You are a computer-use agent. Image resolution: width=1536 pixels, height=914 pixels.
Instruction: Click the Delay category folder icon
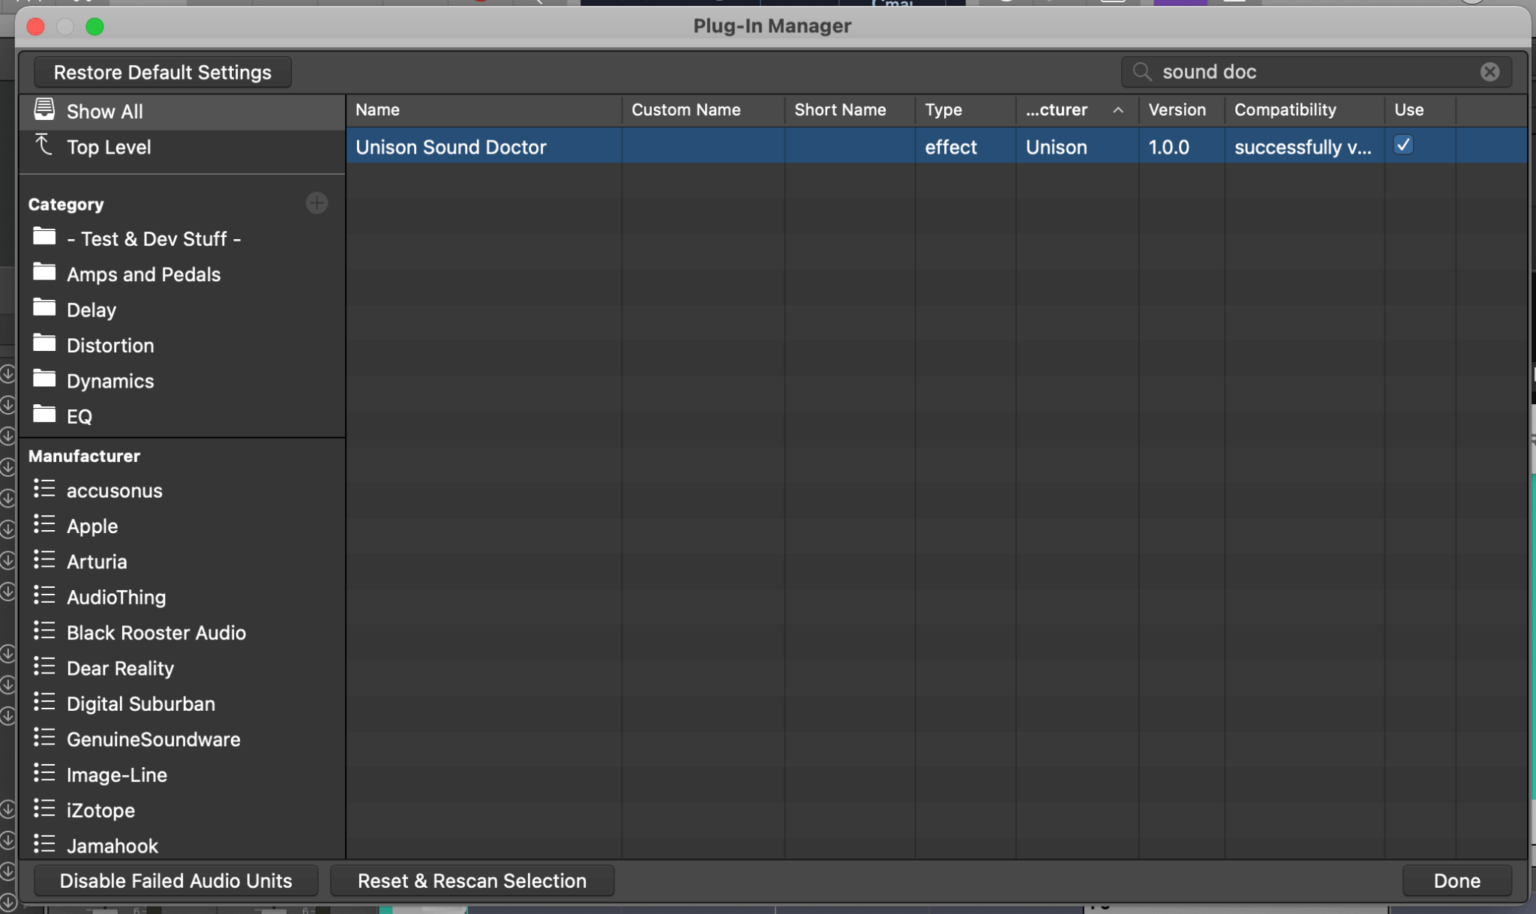[44, 309]
